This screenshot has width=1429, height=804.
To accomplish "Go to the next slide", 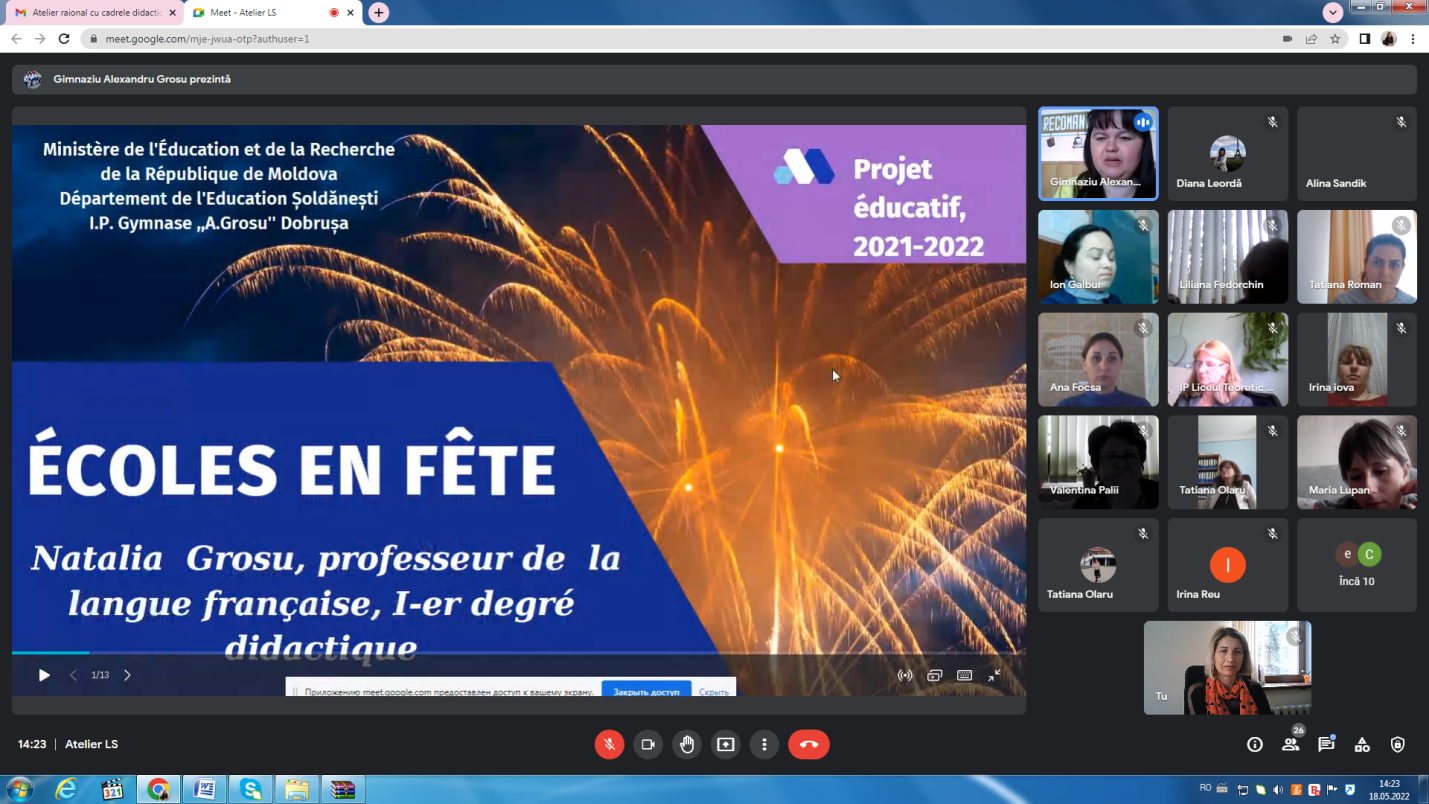I will [127, 675].
